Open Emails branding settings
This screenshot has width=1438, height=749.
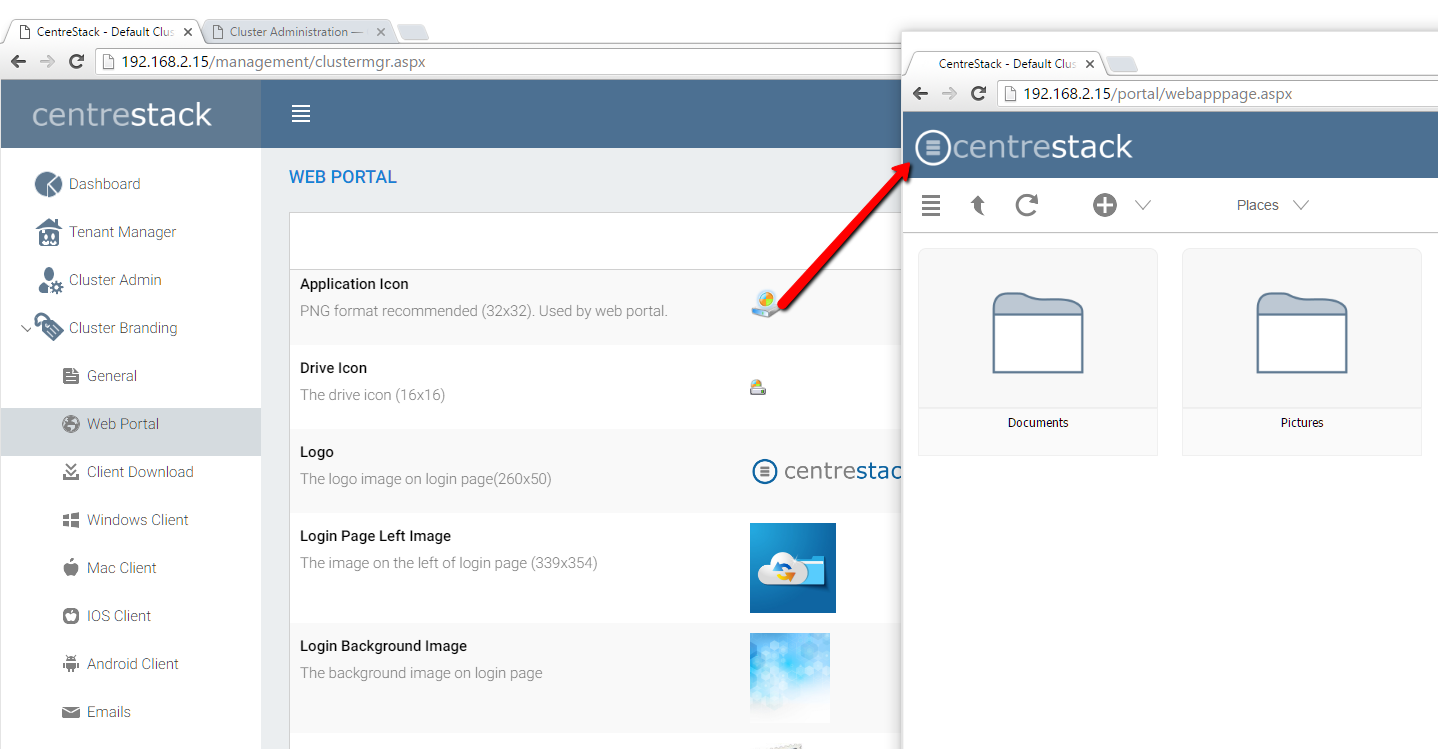[109, 712]
